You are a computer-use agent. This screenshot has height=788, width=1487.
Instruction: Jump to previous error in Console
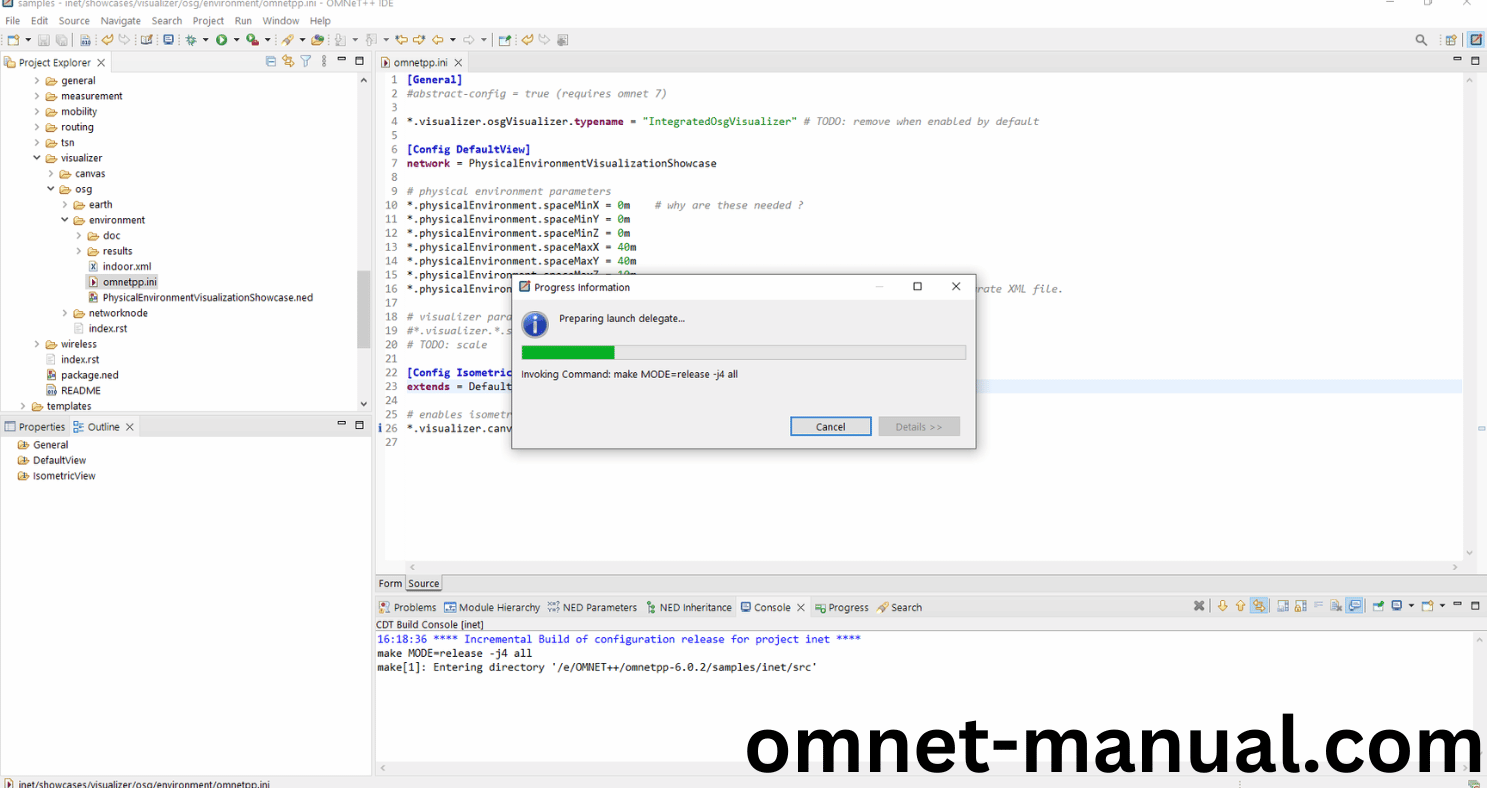(x=1240, y=606)
